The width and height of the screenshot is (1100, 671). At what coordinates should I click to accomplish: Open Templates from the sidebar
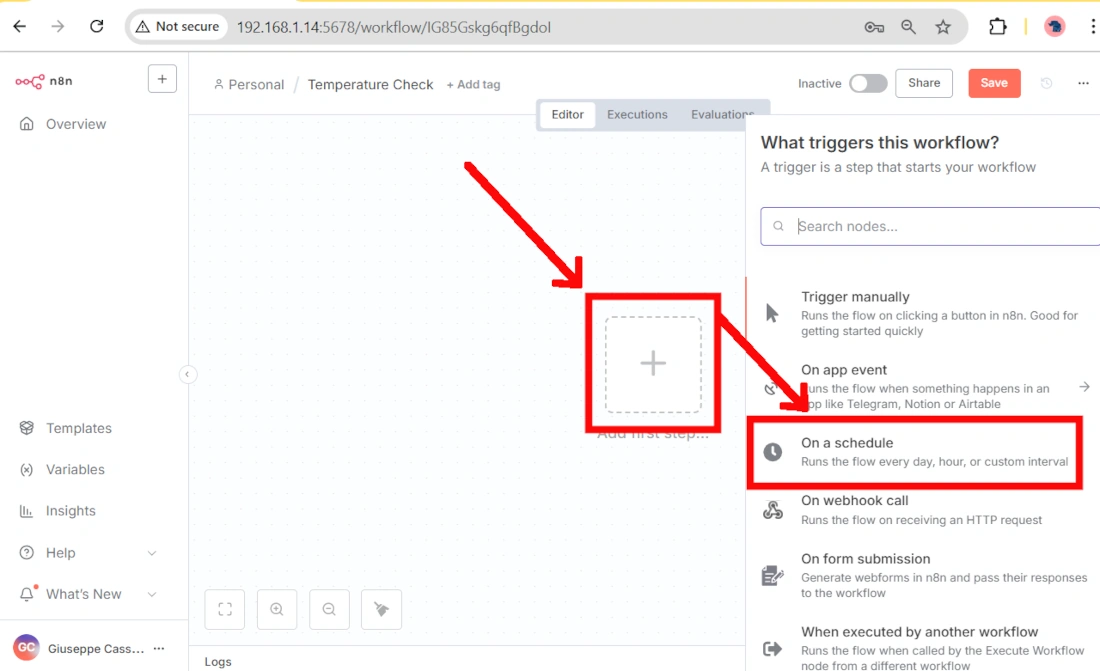click(78, 428)
